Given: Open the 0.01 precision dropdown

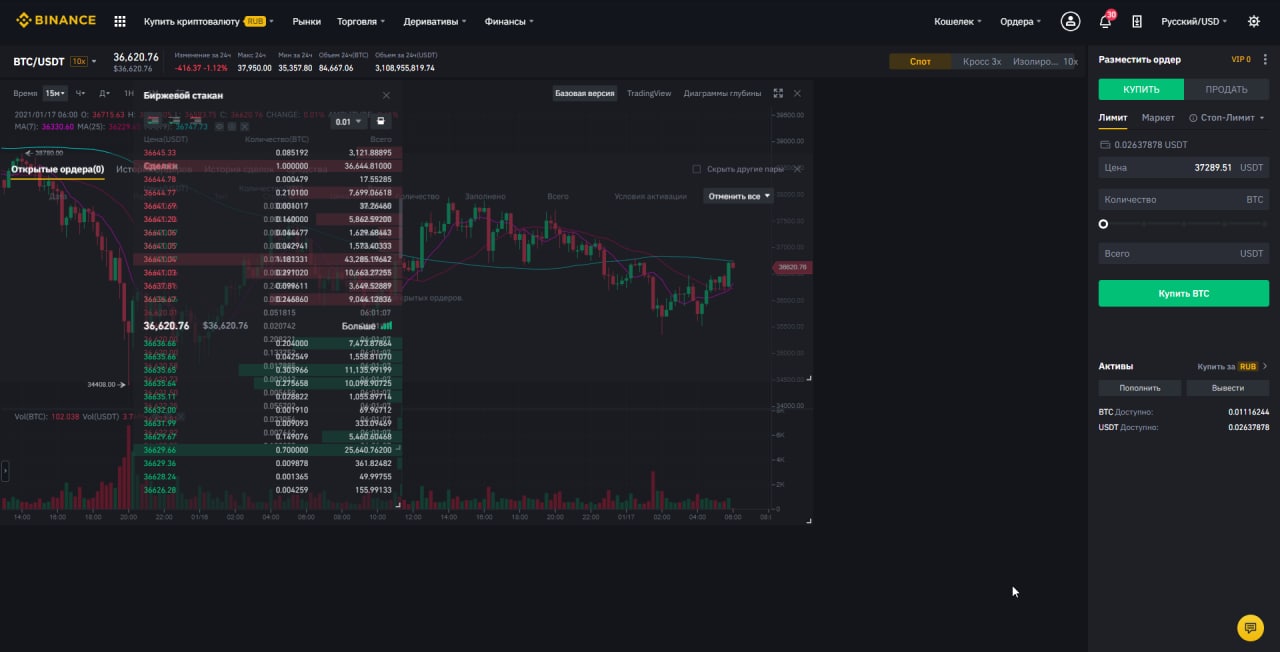Looking at the screenshot, I should [x=348, y=121].
